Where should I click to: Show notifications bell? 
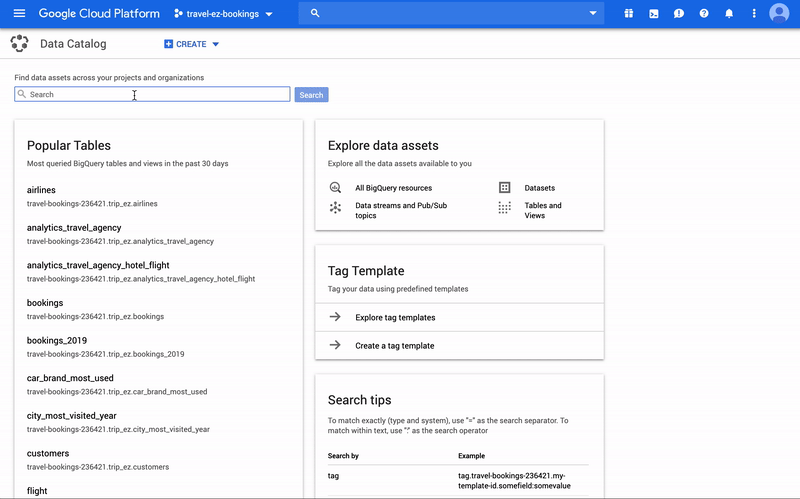pos(729,14)
